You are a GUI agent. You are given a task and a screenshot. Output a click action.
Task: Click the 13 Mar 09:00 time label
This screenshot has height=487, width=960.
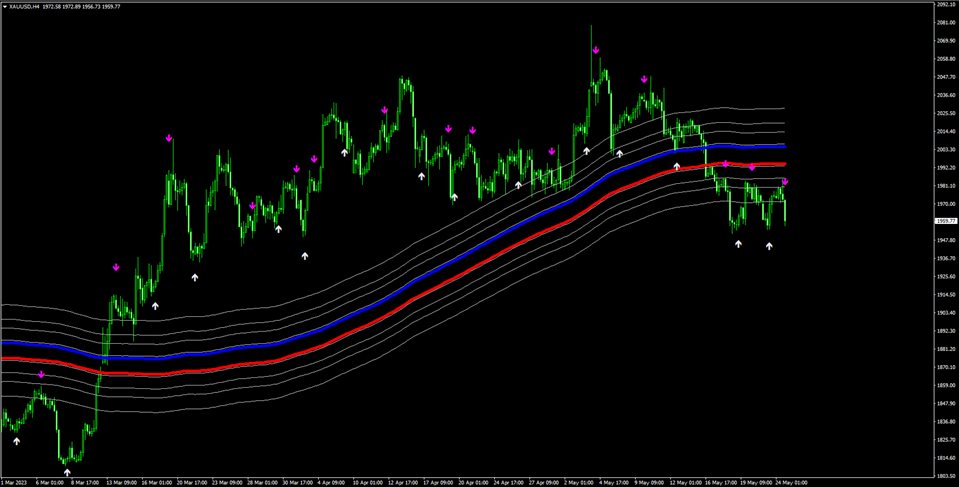120,482
